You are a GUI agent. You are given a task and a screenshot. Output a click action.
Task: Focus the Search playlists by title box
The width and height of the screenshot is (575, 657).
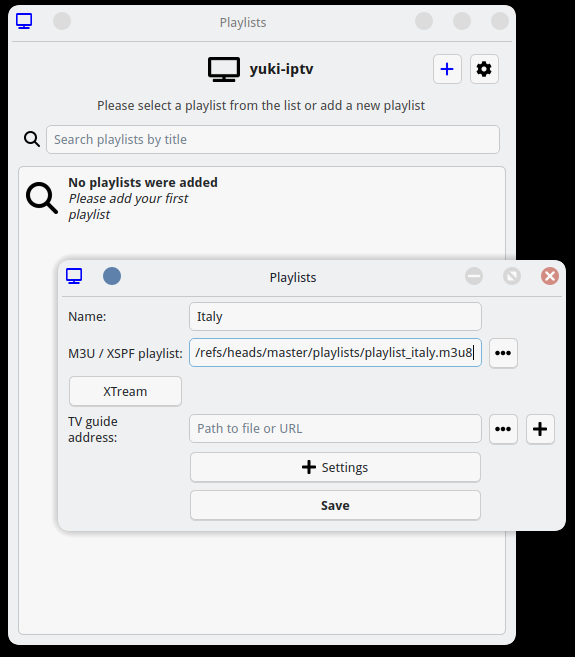tap(273, 140)
